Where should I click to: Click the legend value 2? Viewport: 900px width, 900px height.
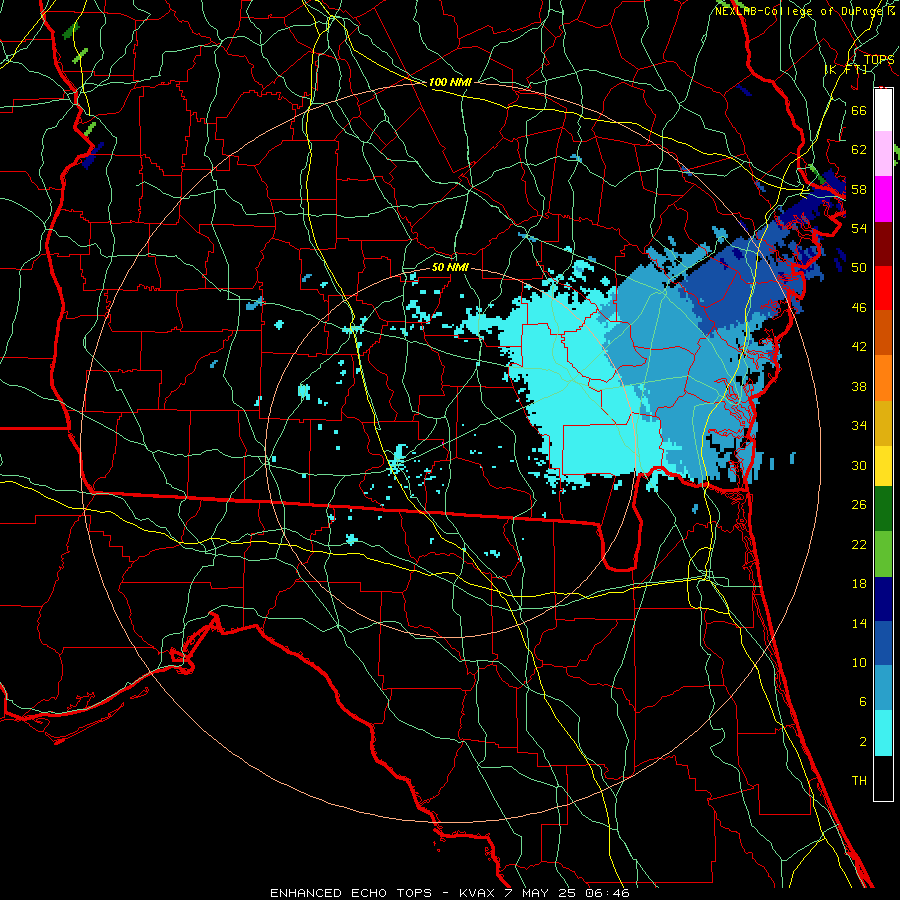coord(862,742)
